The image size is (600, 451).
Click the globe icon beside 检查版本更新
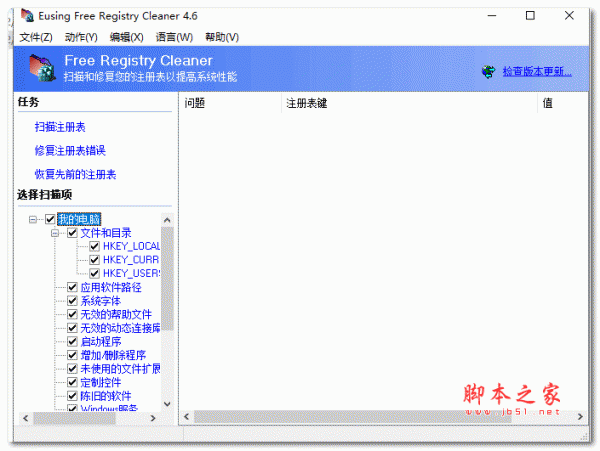point(488,72)
